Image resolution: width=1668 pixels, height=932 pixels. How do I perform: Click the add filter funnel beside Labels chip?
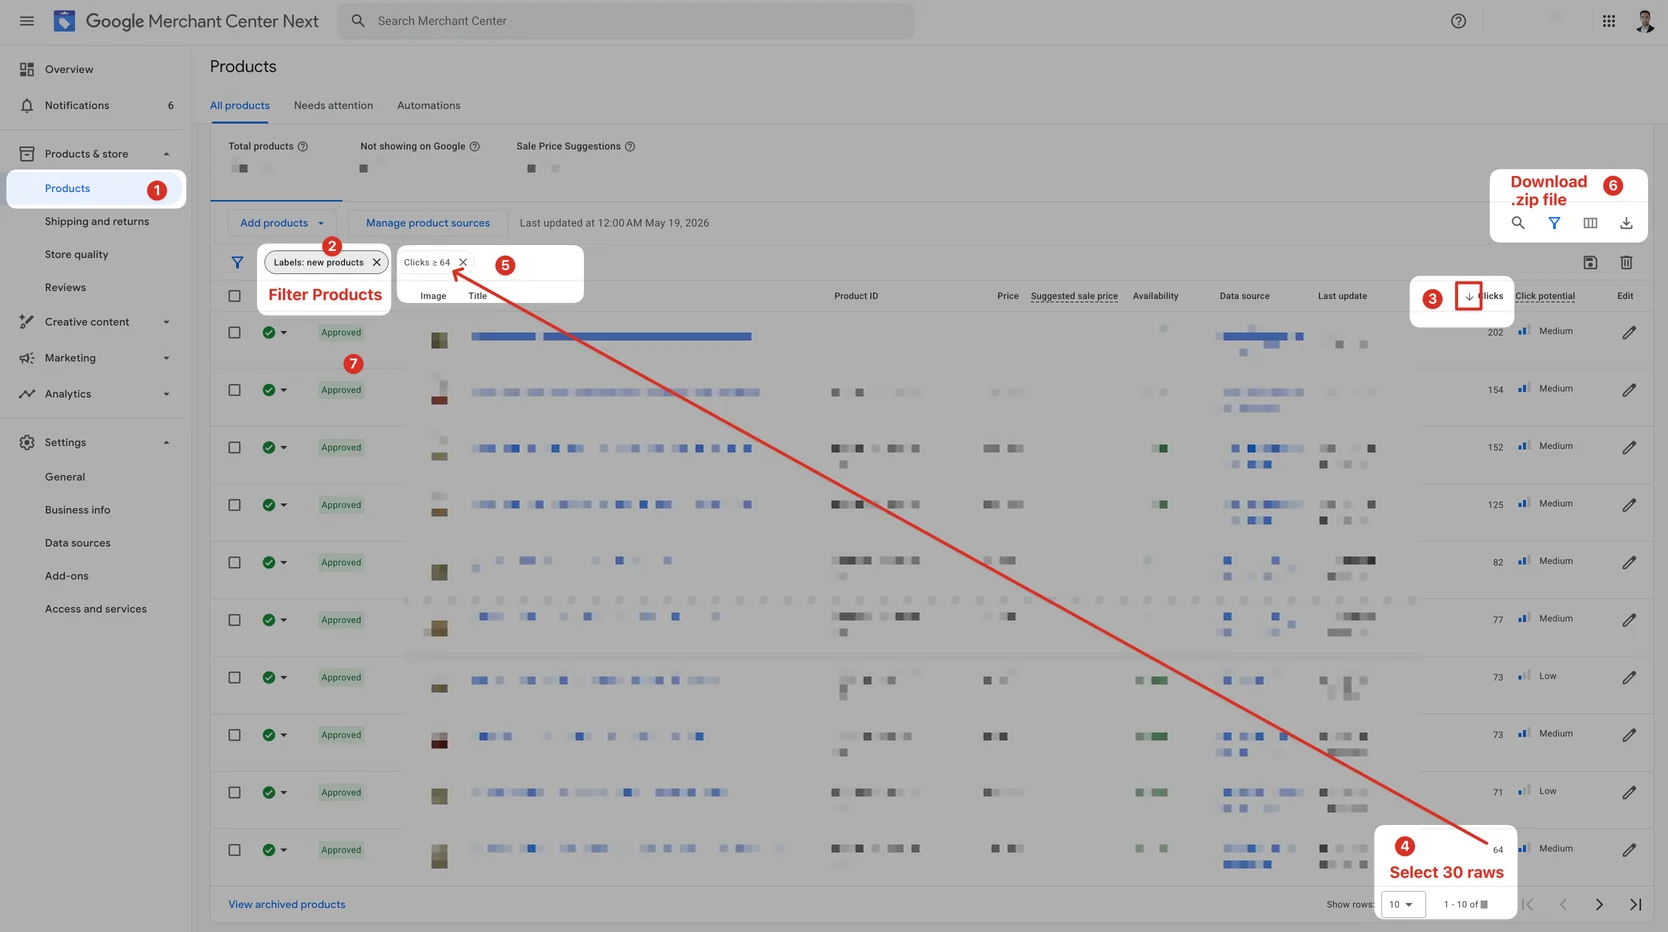[237, 263]
